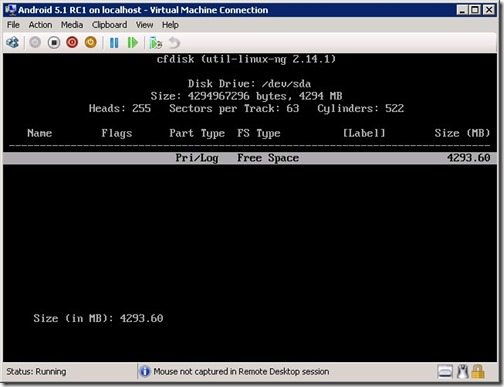This screenshot has width=504, height=387.
Task: Maximize the Virtual Machine Connection window
Action: [475, 10]
